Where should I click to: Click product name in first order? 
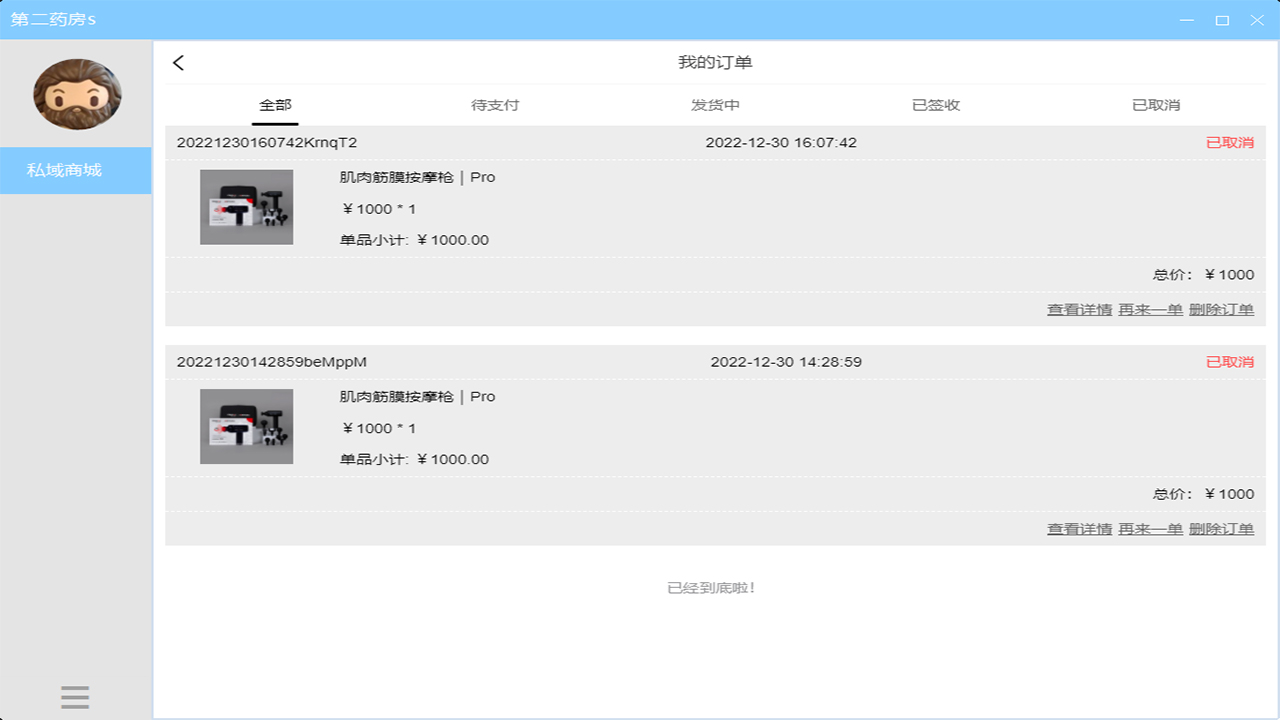pos(417,177)
